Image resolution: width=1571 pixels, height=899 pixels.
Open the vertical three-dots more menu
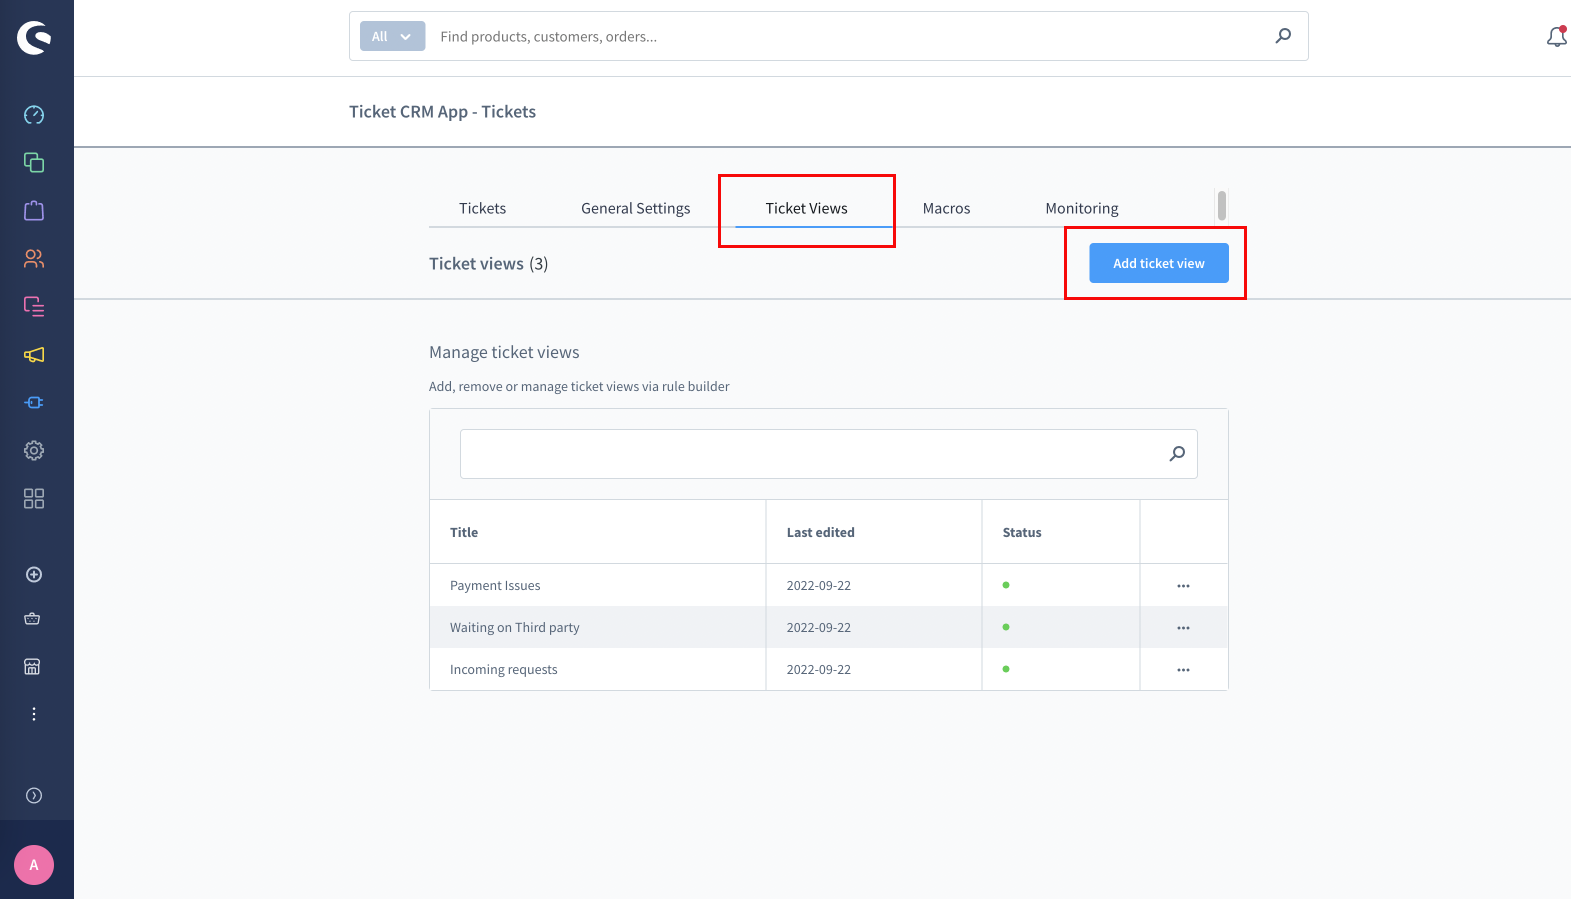[34, 714]
